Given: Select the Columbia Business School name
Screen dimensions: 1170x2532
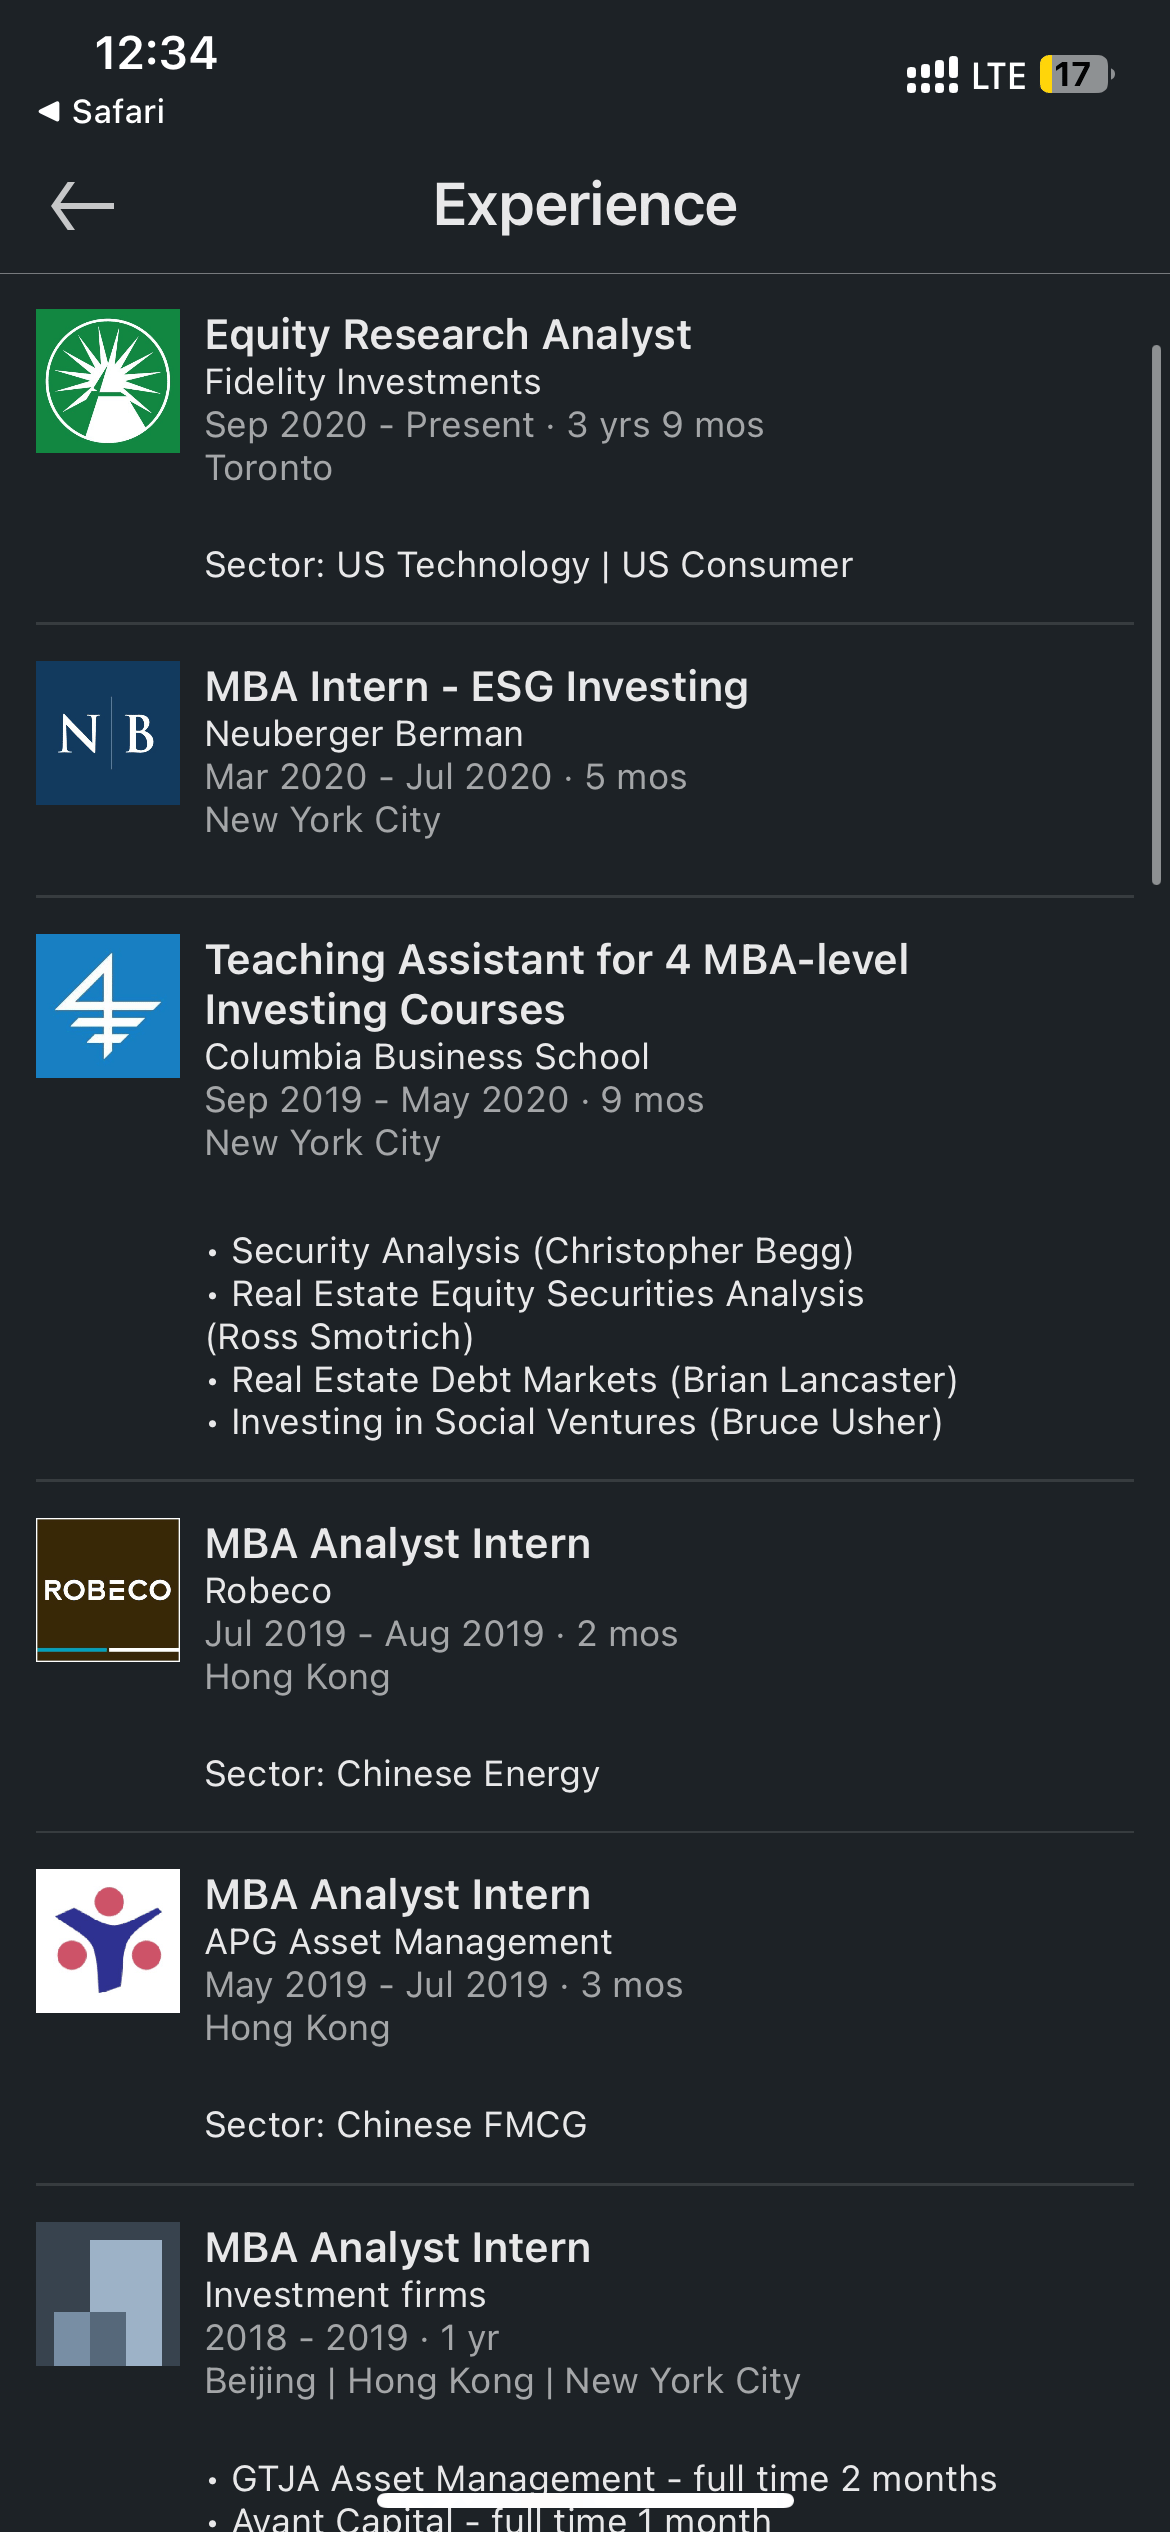Looking at the screenshot, I should click(427, 1057).
